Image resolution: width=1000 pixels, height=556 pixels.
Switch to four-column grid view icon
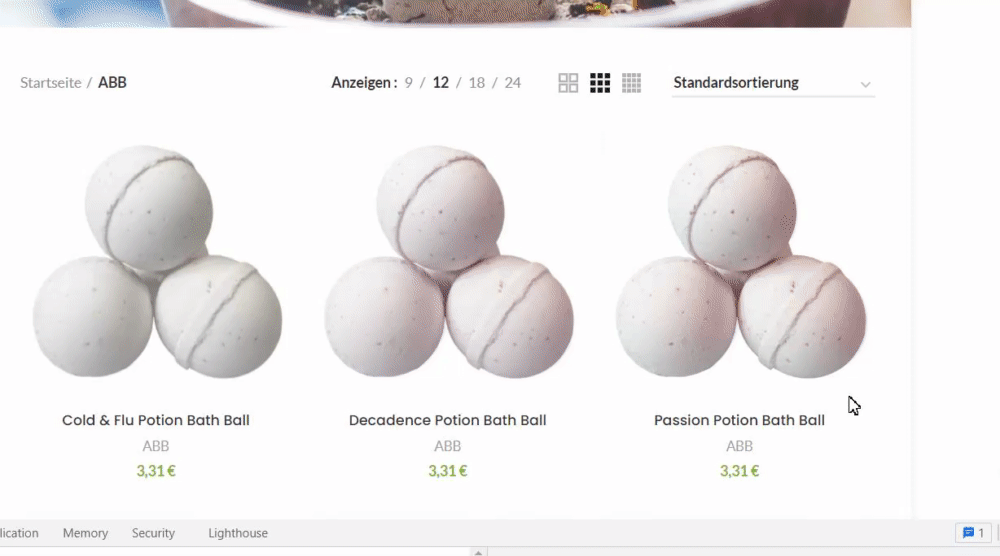coord(631,83)
